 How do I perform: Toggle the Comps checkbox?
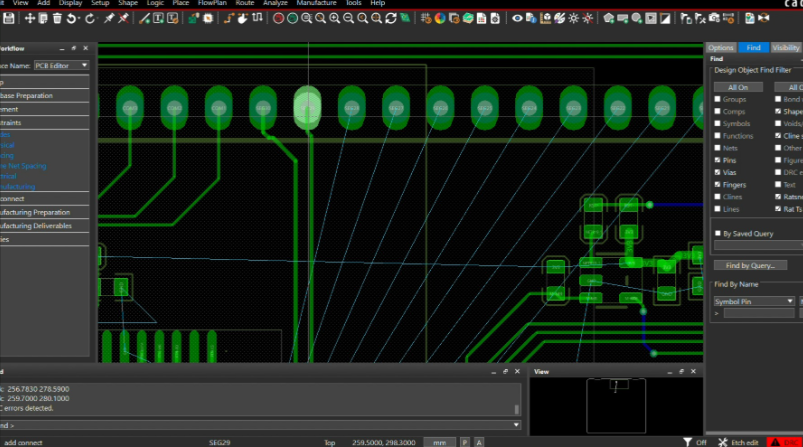[717, 111]
